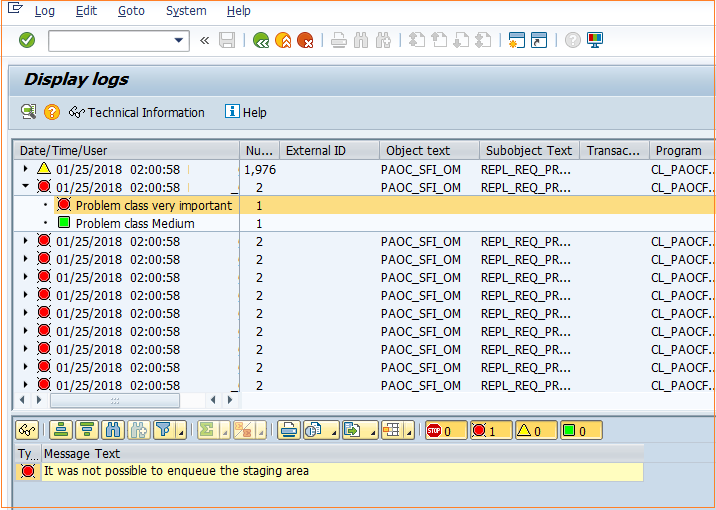716x510 pixels.
Task: Click the Technical Information button
Action: (137, 112)
